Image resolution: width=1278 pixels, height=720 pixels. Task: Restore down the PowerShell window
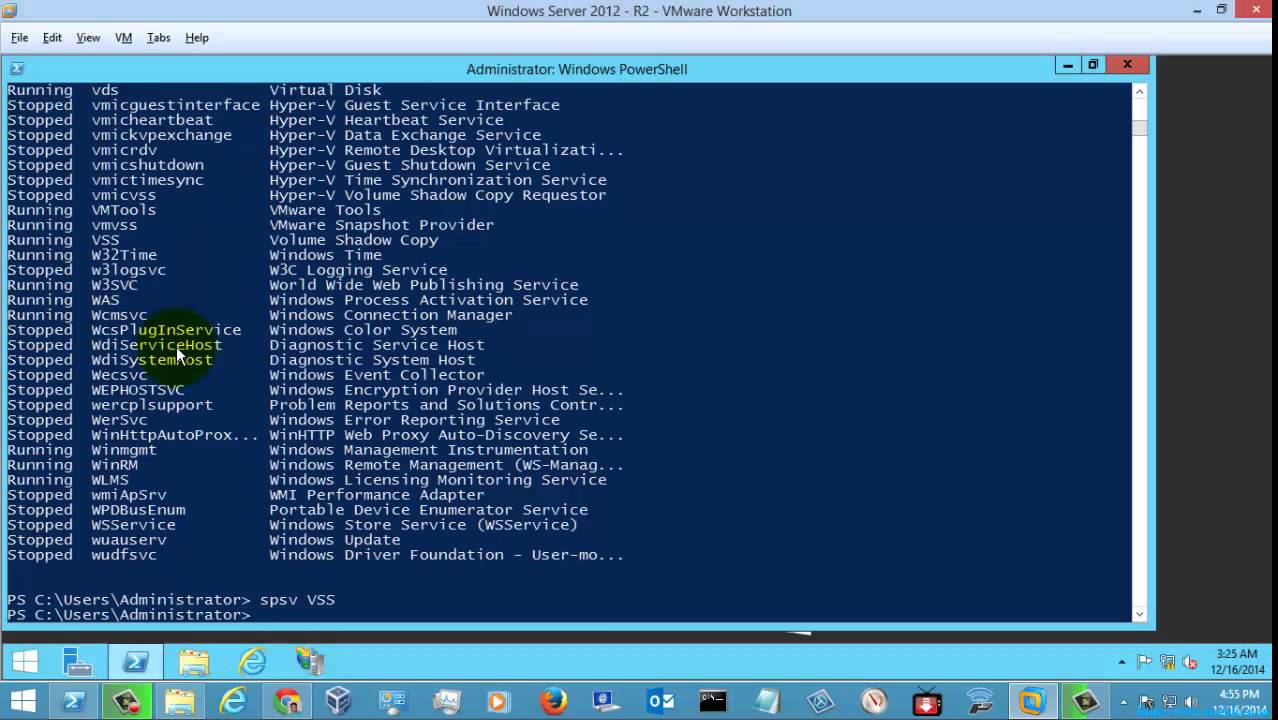[x=1093, y=65]
